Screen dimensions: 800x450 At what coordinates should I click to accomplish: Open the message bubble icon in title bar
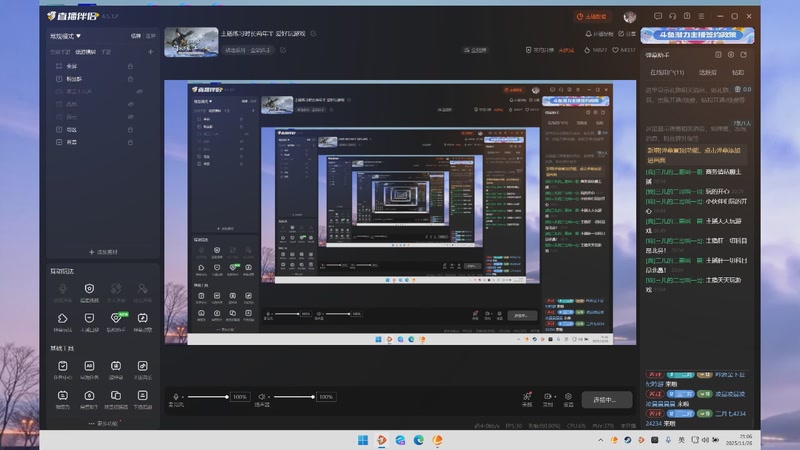pos(658,16)
